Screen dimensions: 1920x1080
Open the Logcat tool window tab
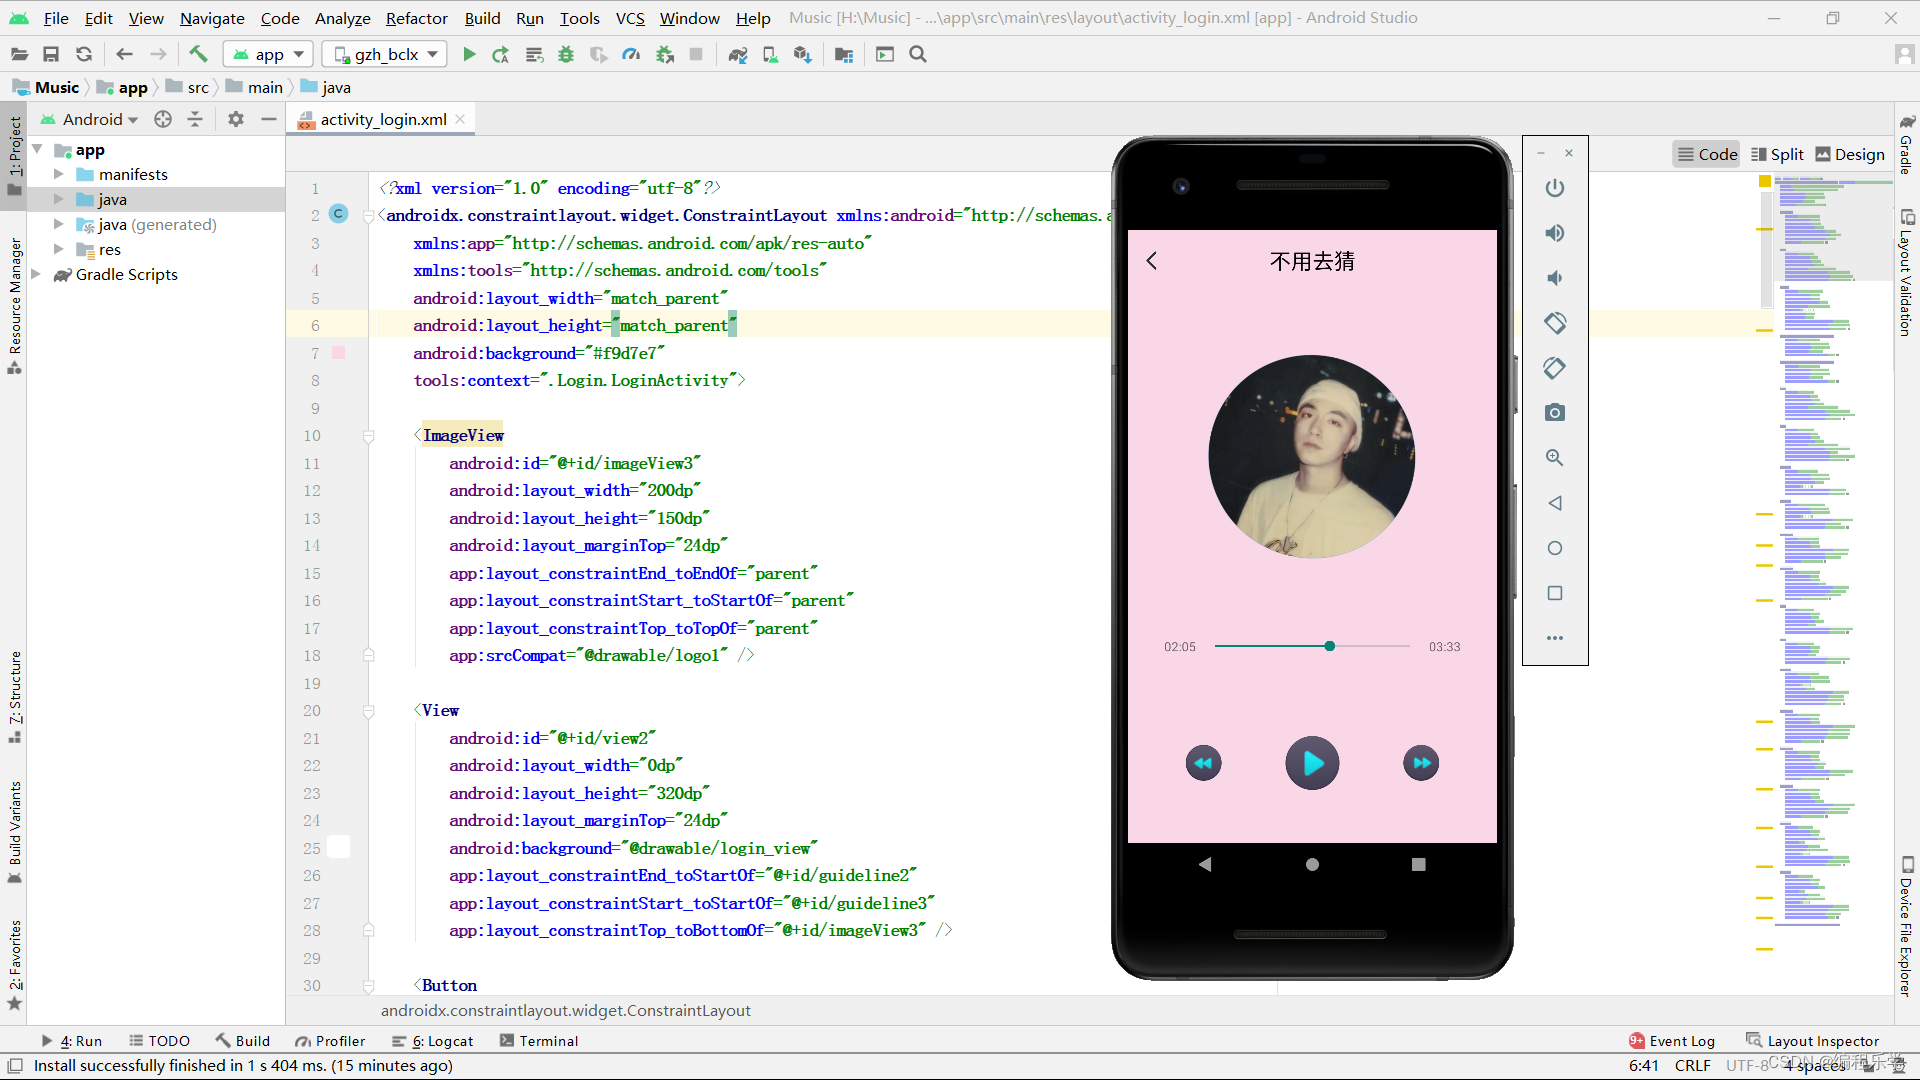click(433, 1041)
